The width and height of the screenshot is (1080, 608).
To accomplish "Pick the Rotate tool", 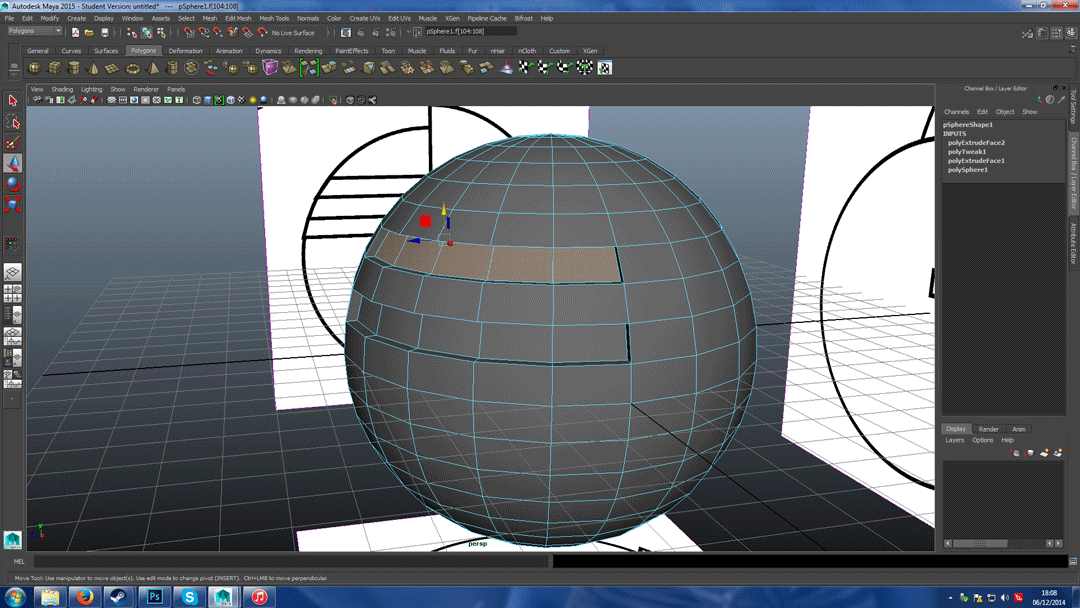I will pyautogui.click(x=12, y=184).
